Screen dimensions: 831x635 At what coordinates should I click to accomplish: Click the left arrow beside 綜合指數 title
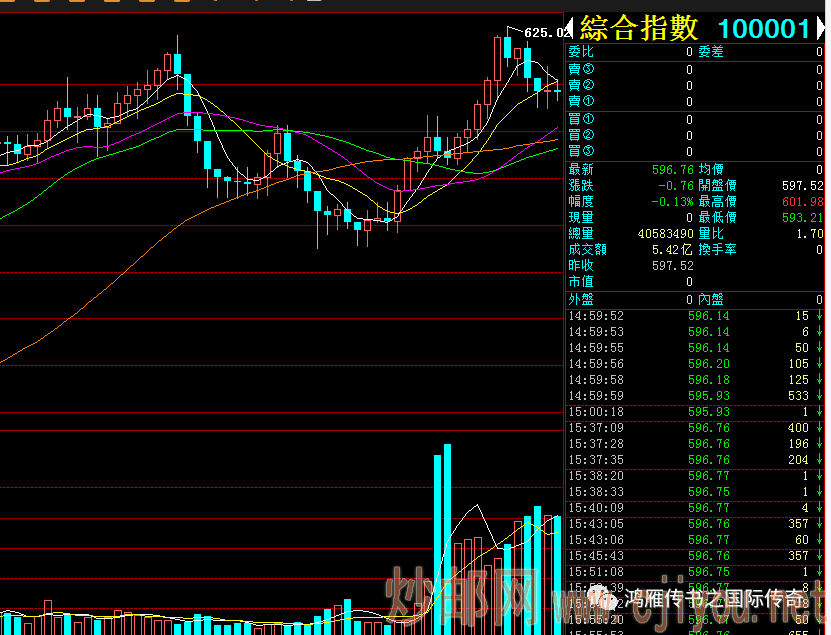click(x=571, y=29)
